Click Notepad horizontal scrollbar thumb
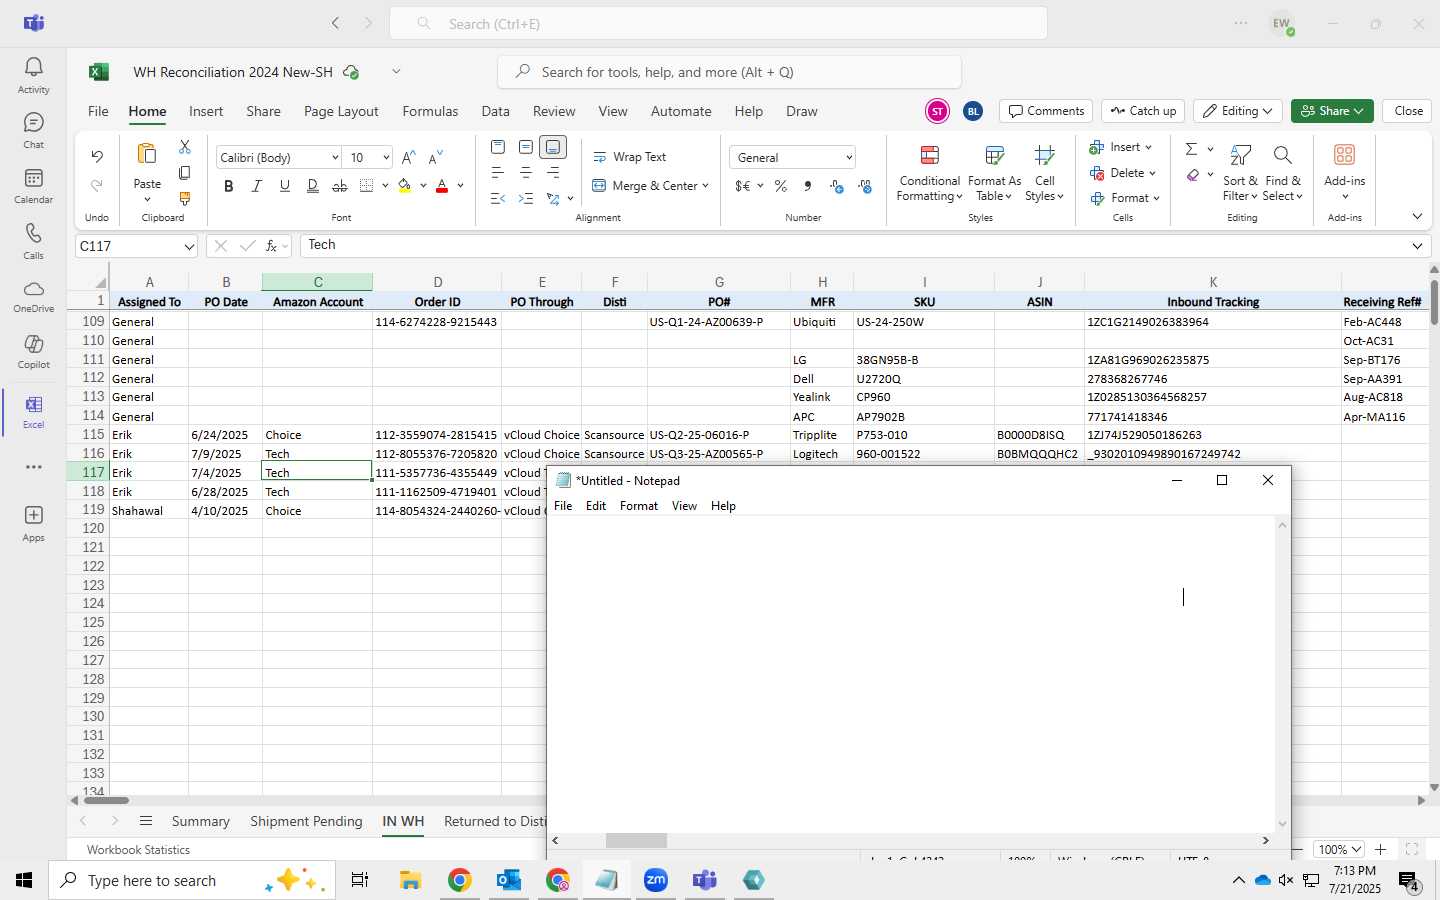The width and height of the screenshot is (1440, 900). [636, 841]
